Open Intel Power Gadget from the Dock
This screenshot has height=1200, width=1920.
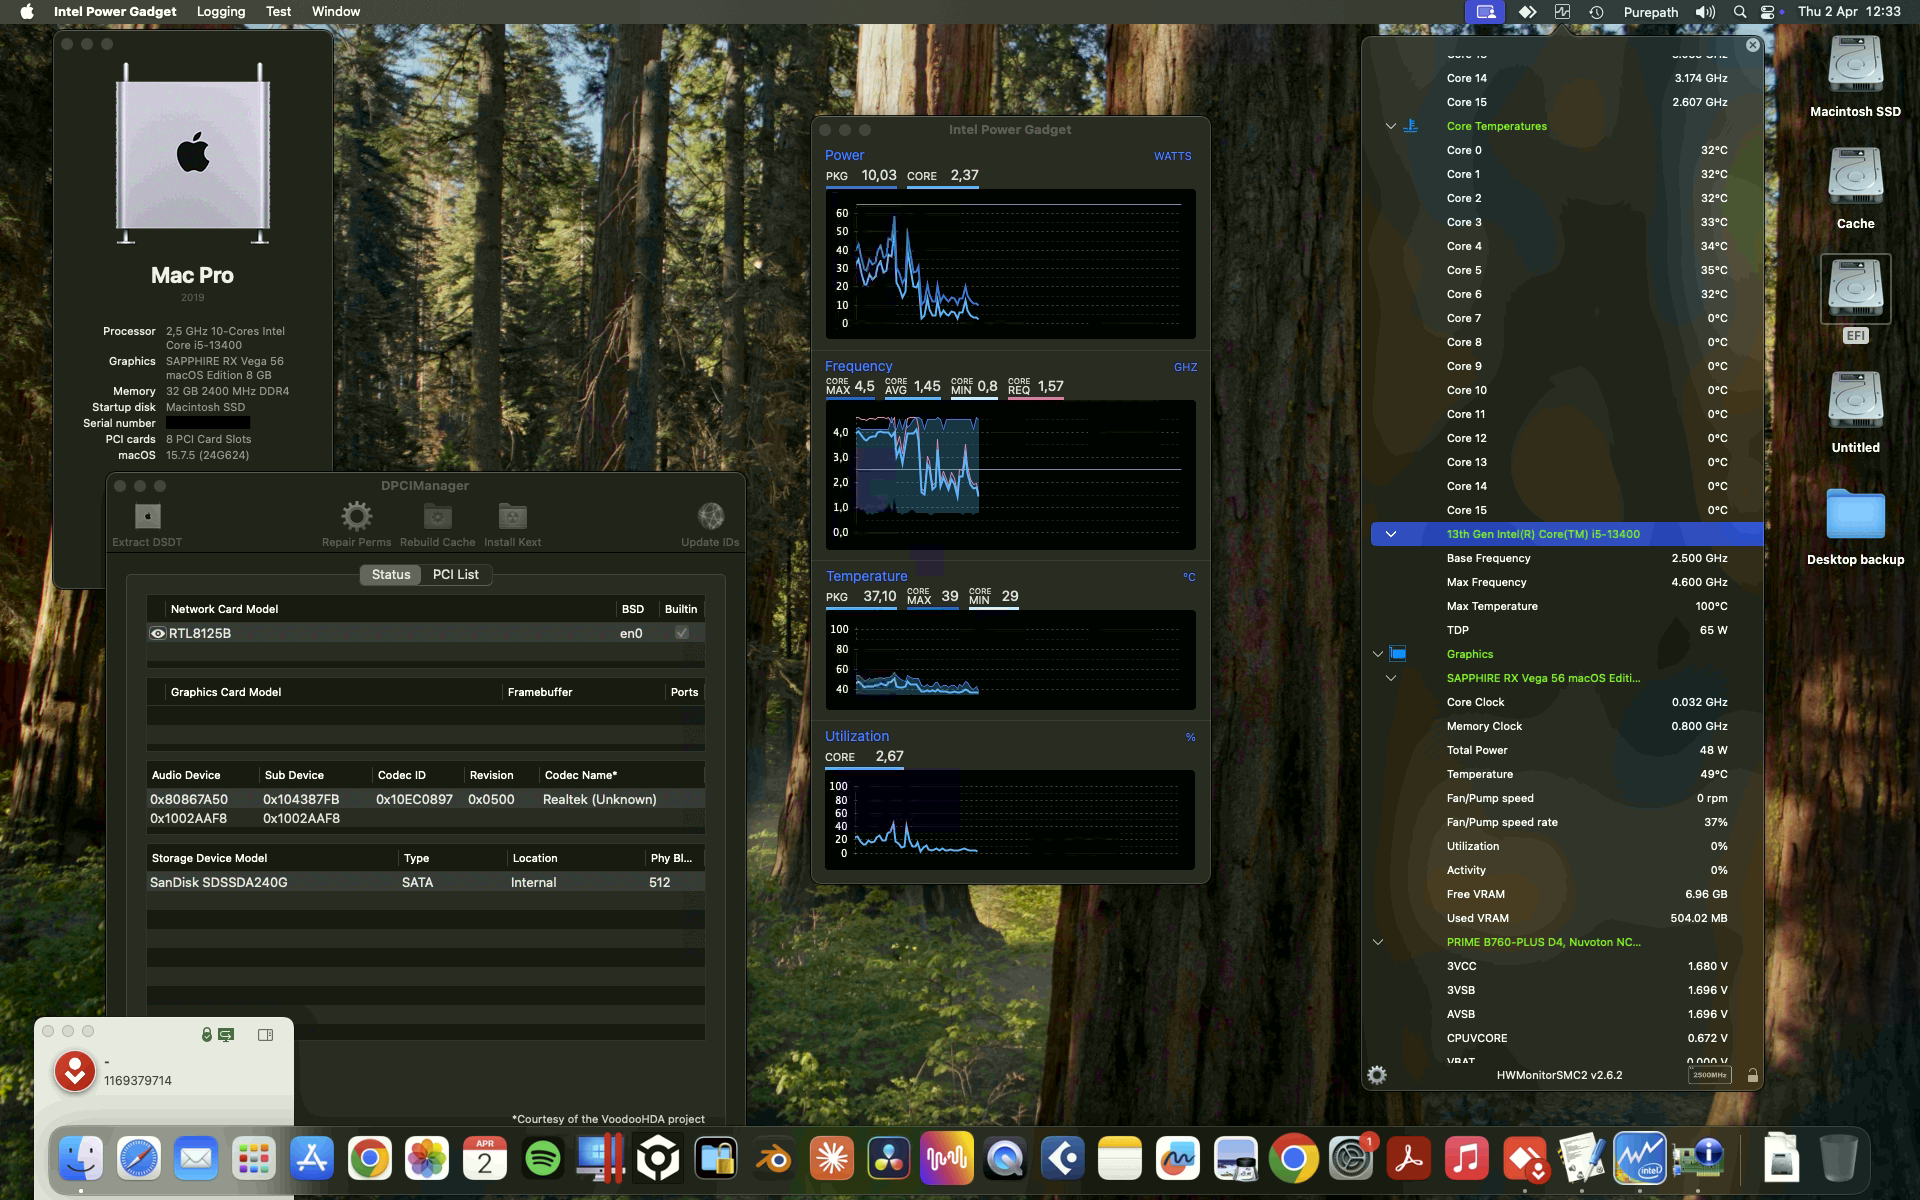click(x=1639, y=1159)
